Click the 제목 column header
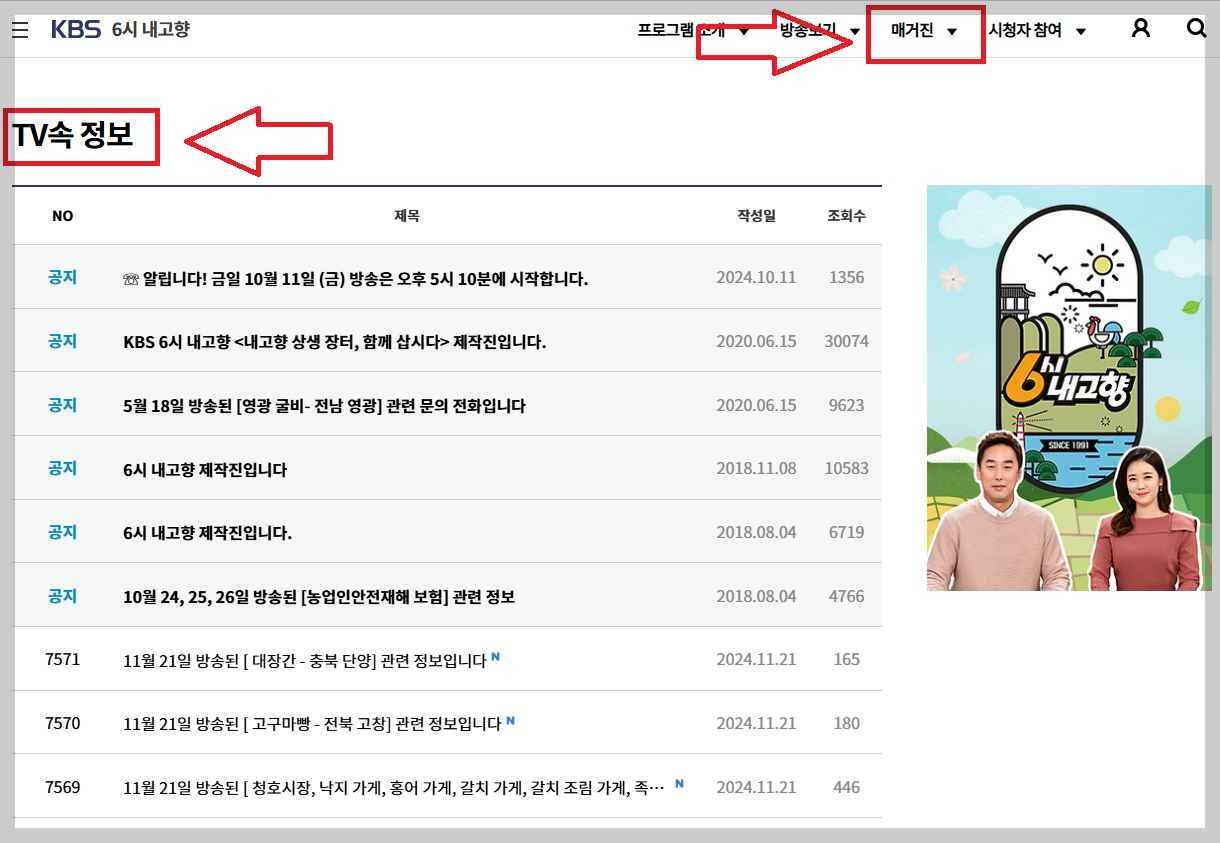Viewport: 1220px width, 843px height. coord(407,216)
